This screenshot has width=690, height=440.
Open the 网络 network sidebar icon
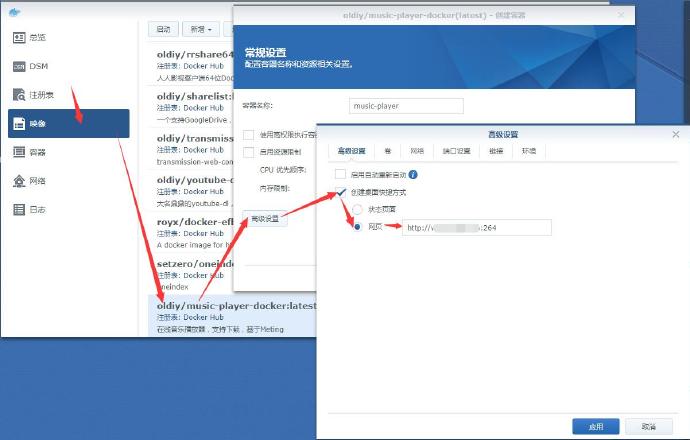(20, 181)
